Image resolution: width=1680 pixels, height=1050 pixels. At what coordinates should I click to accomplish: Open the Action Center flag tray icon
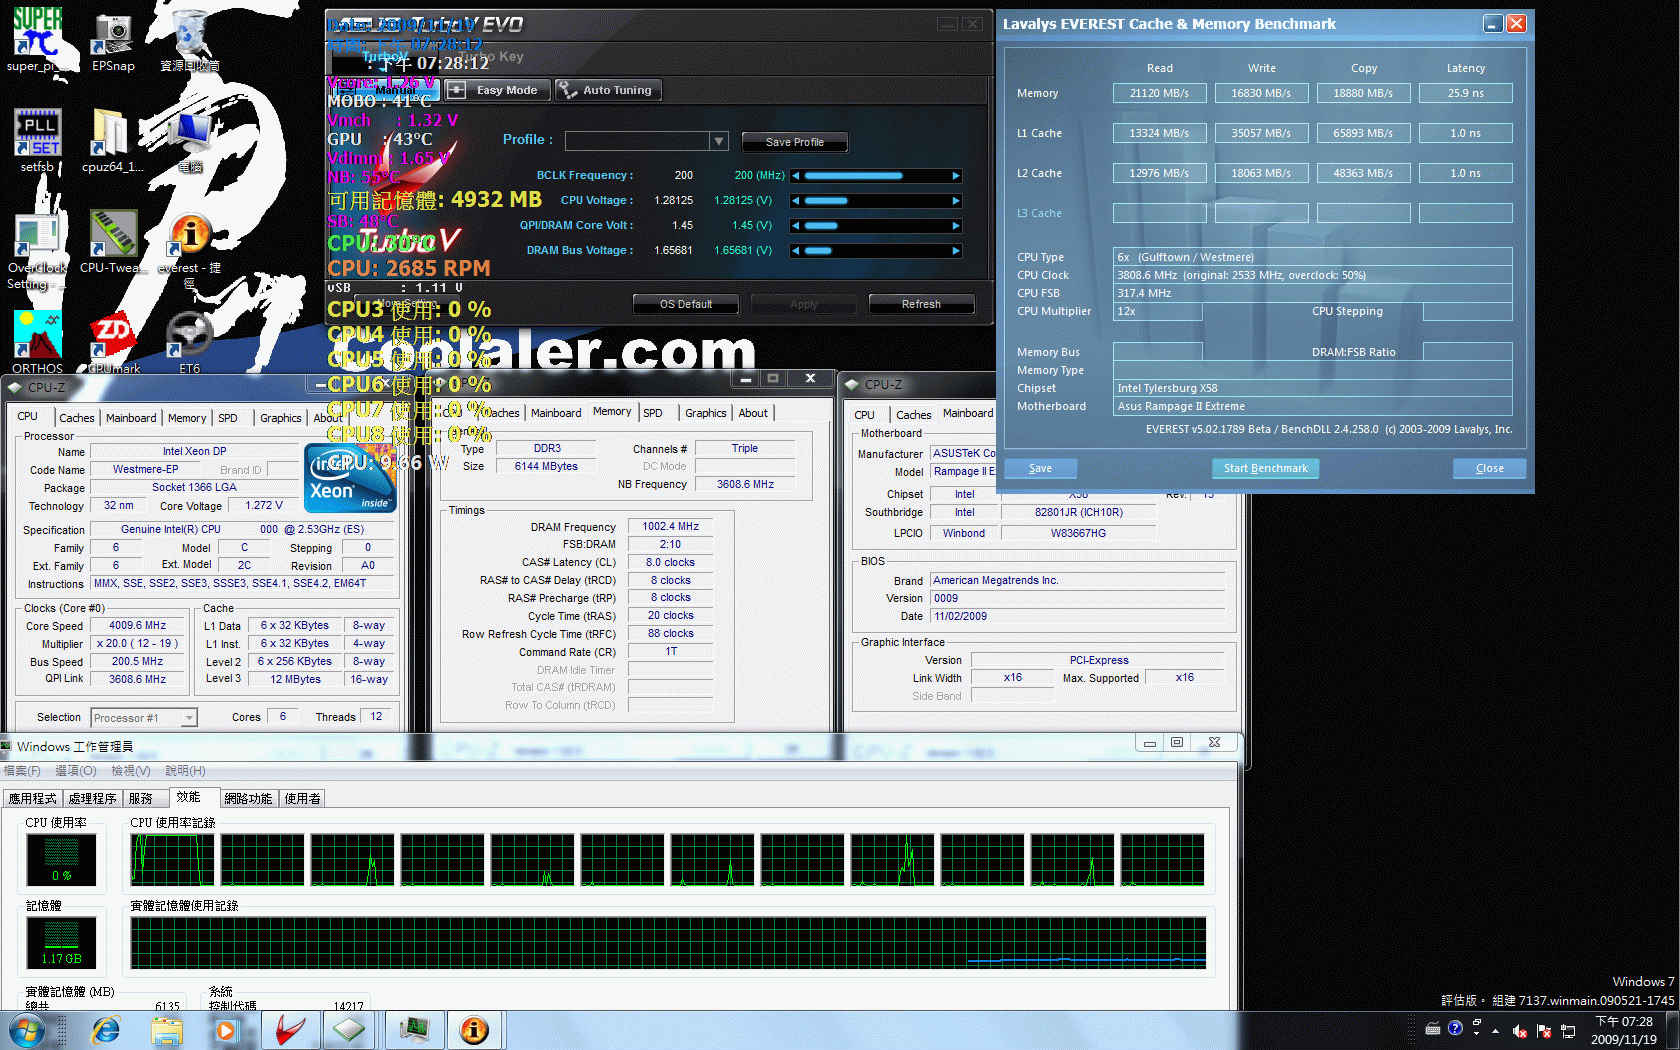(x=1544, y=1031)
